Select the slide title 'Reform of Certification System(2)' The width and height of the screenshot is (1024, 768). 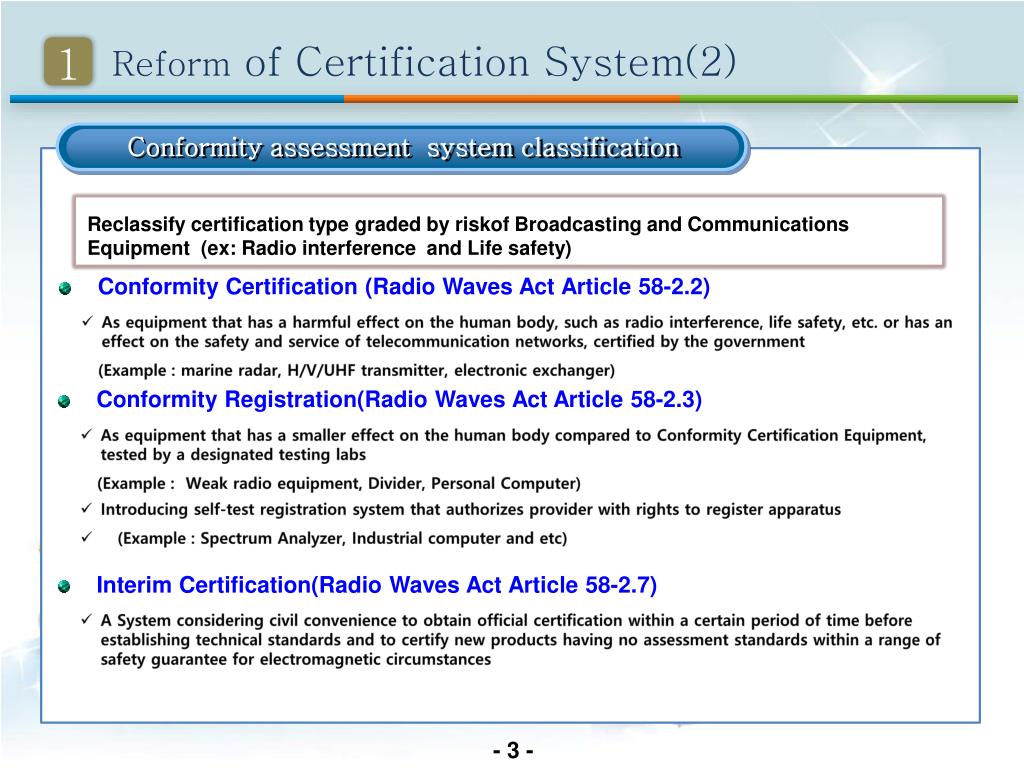coord(424,62)
